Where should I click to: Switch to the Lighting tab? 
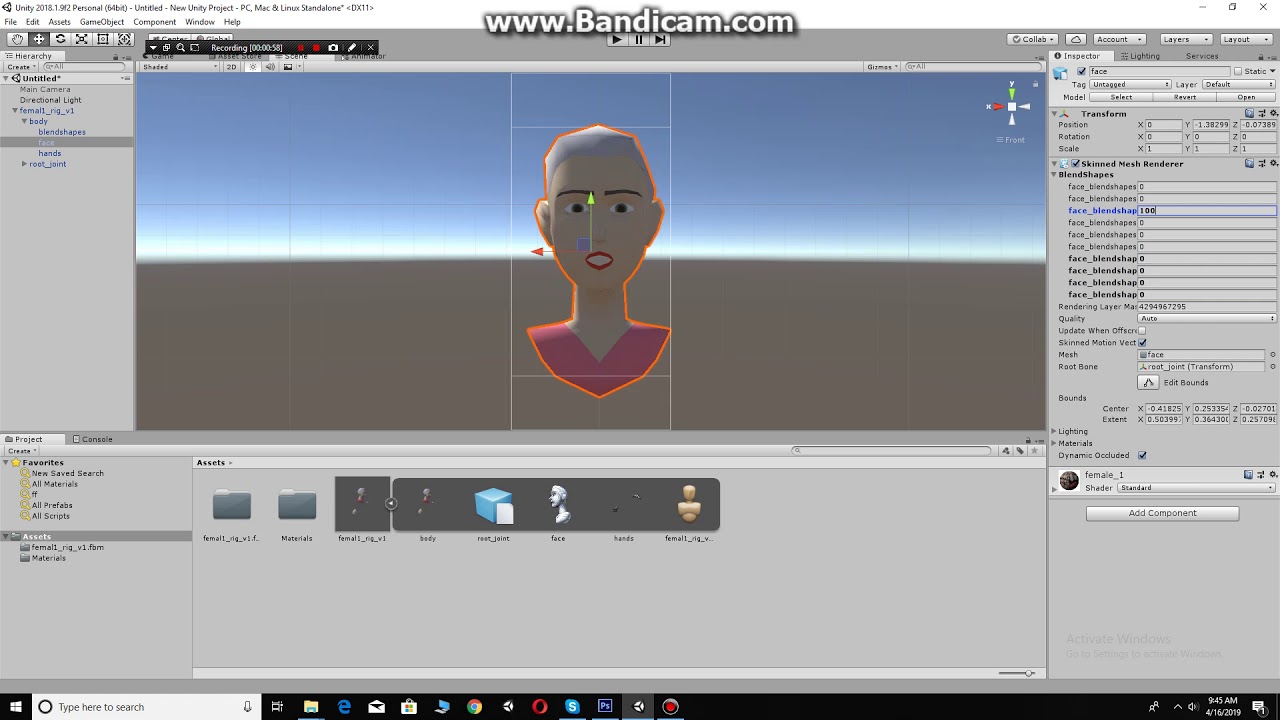click(1139, 56)
